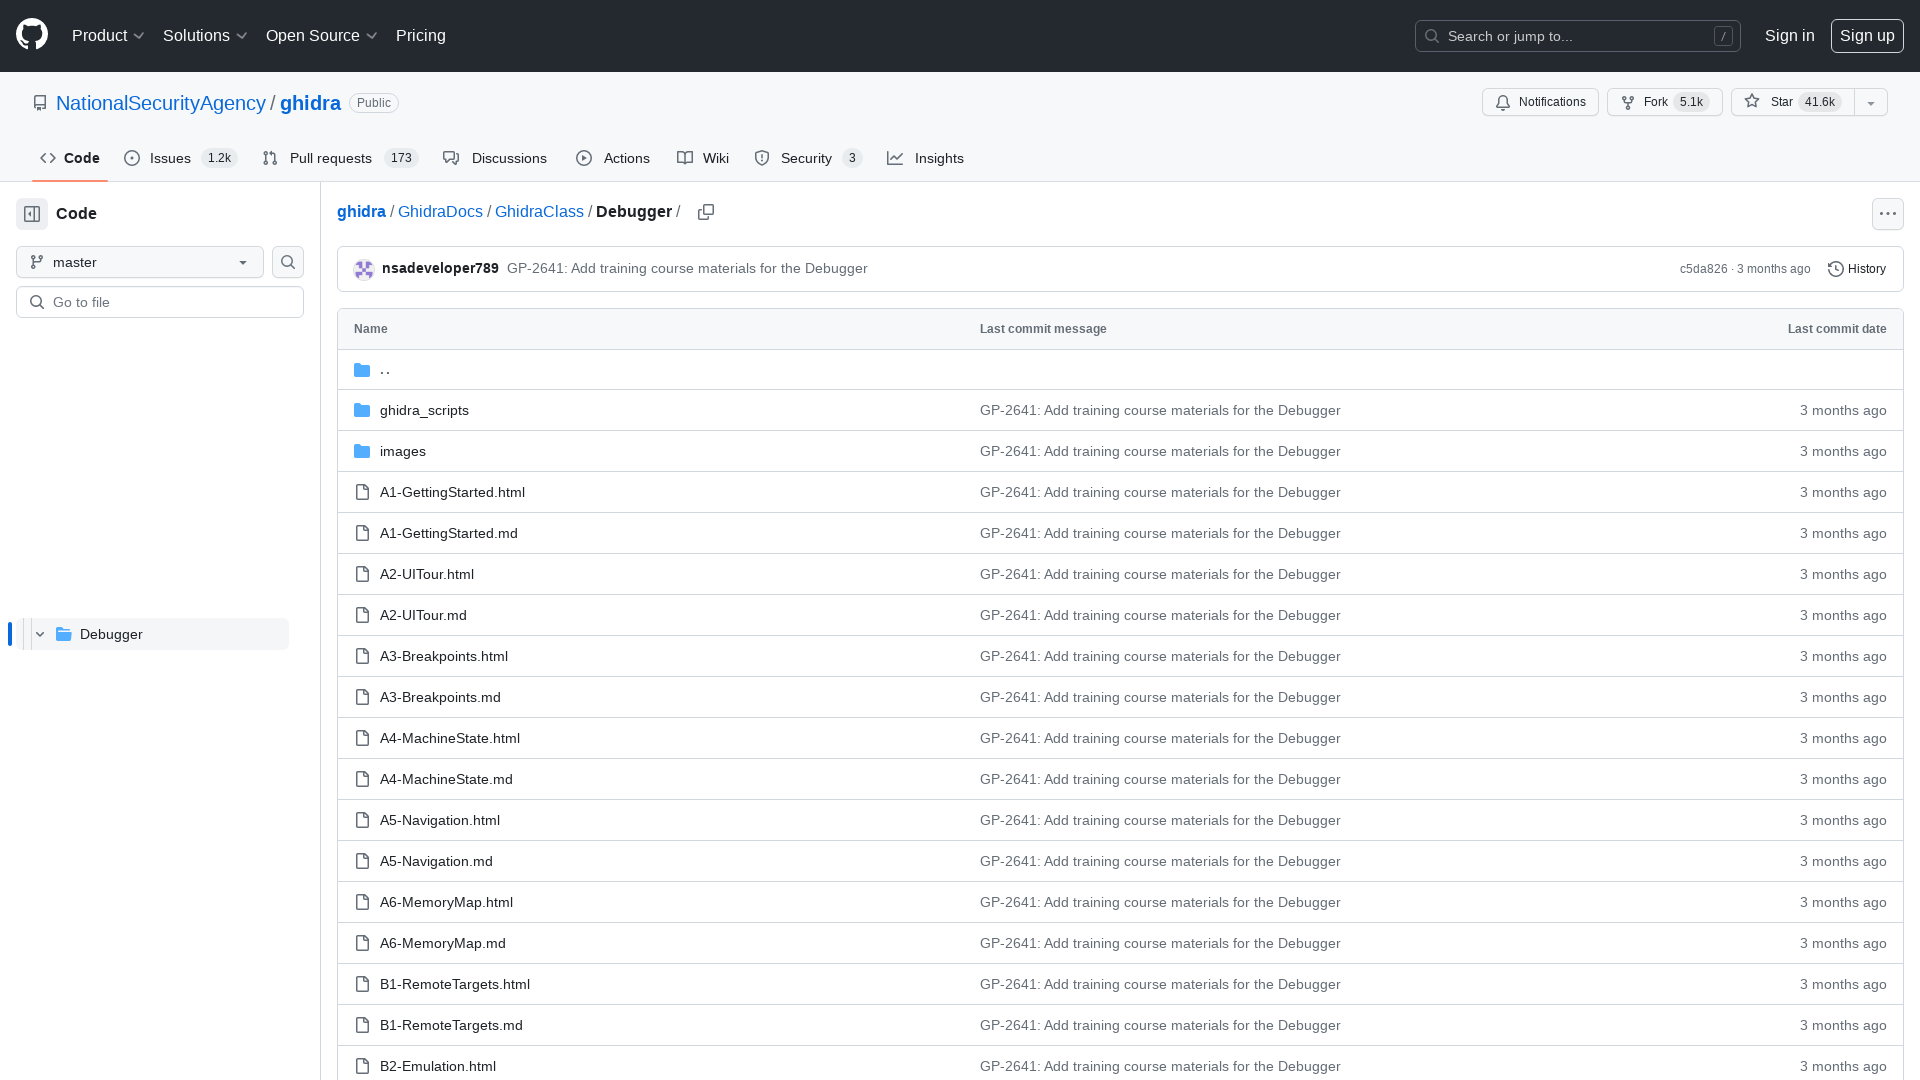Open A2-UITour.md file

pos(423,616)
